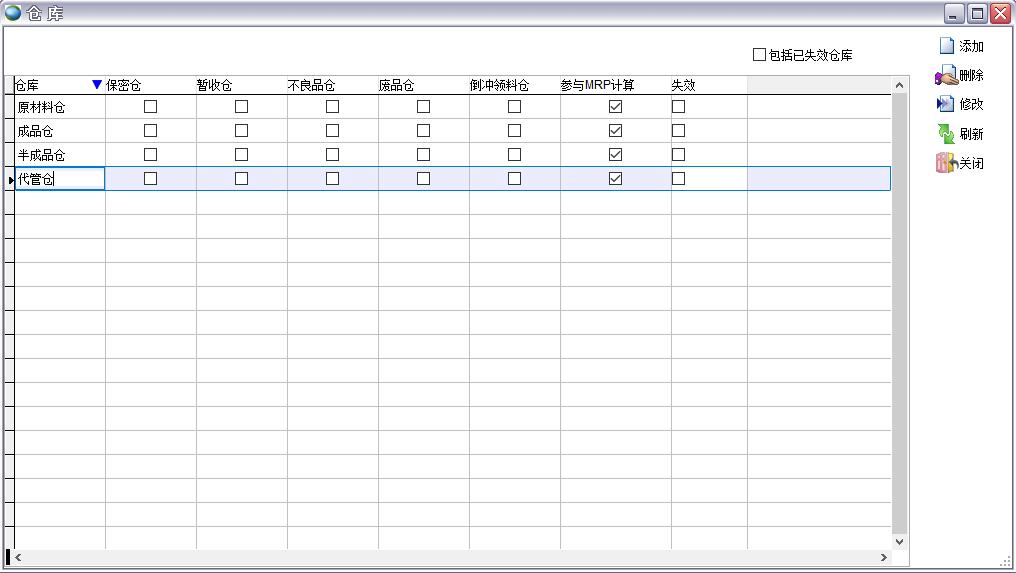This screenshot has height=573, width=1016.
Task: Check 保密仓 box for 成品仓 row
Action: (x=150, y=130)
